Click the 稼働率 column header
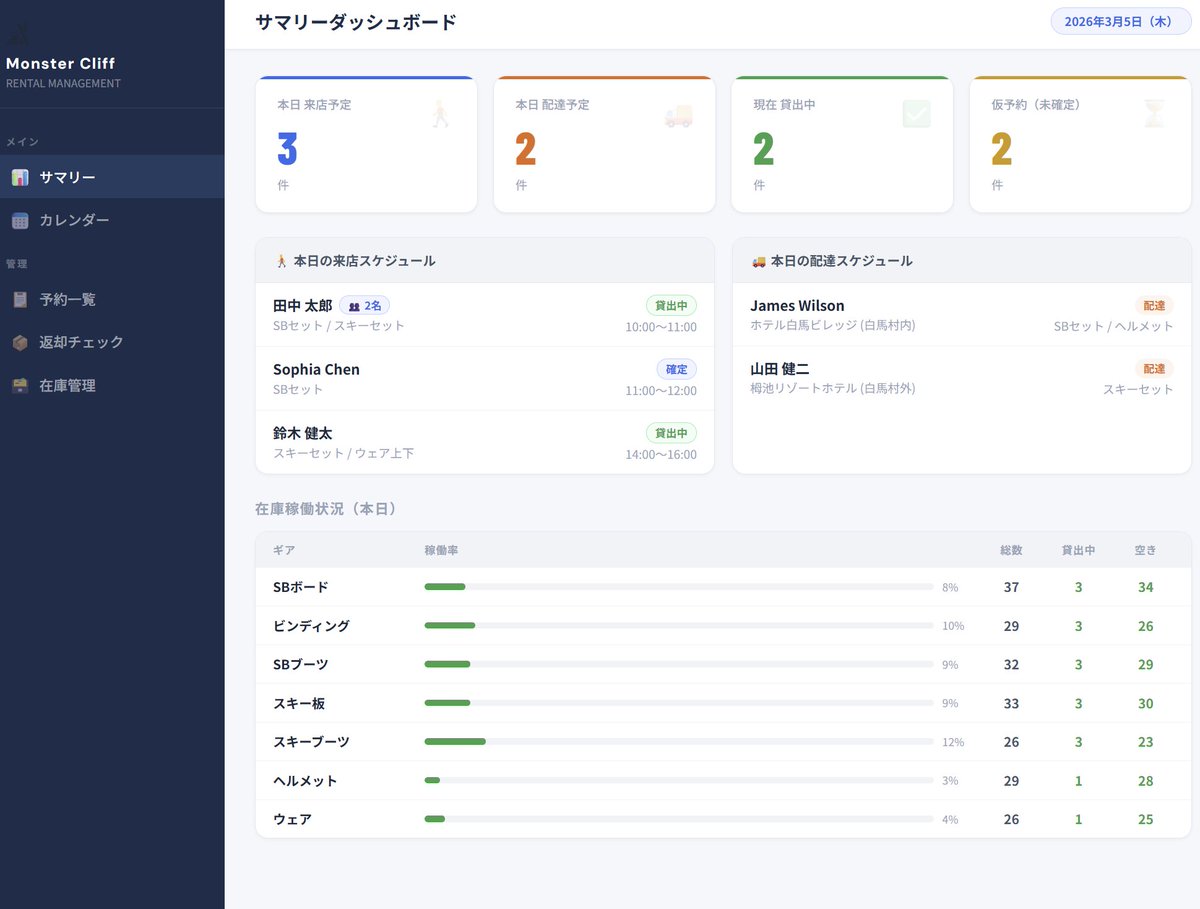 pos(441,550)
